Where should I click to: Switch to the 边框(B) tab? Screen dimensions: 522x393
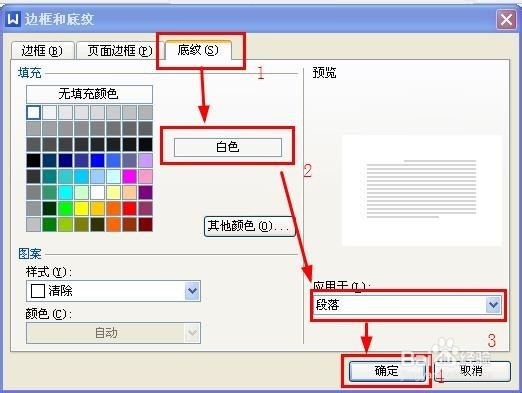pyautogui.click(x=42, y=51)
